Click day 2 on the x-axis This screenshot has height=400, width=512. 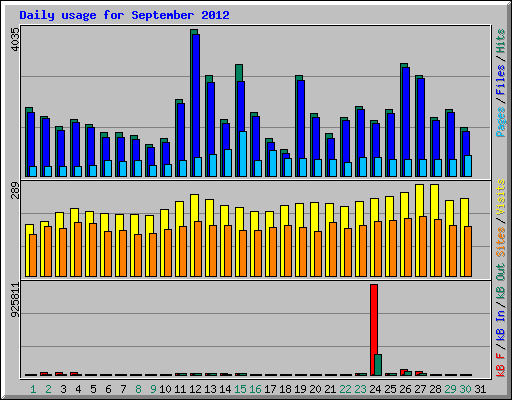click(48, 389)
